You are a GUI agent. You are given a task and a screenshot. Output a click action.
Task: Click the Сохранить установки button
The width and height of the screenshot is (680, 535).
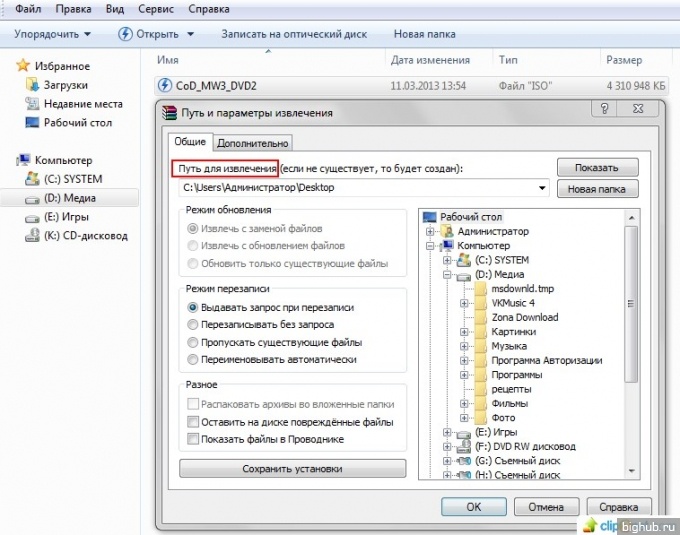[x=293, y=468]
